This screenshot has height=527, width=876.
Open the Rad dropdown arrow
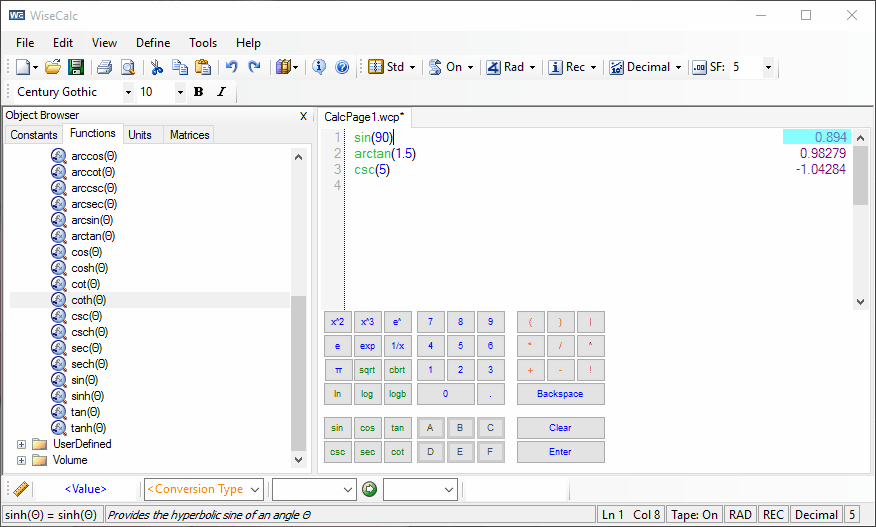[532, 68]
